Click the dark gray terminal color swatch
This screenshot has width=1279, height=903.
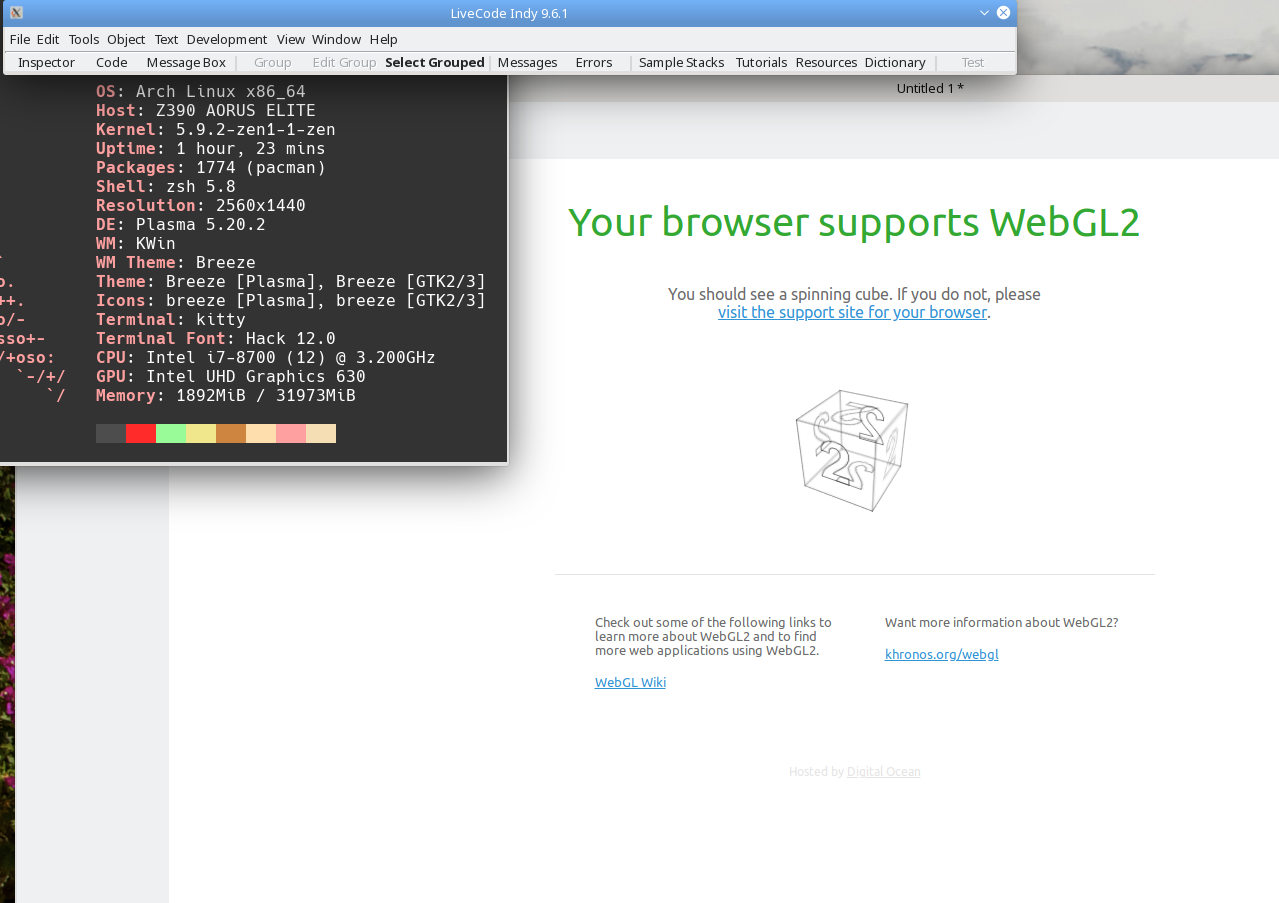[111, 433]
